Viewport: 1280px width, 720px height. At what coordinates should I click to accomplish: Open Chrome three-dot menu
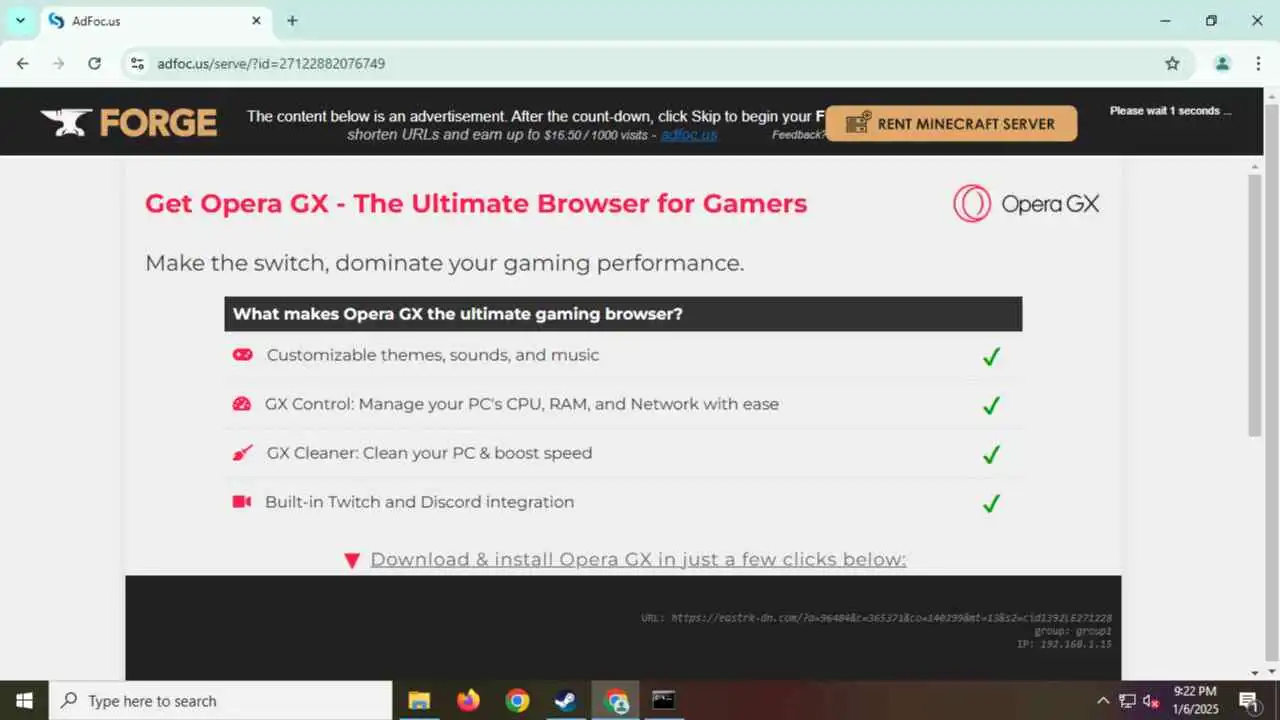click(1258, 63)
